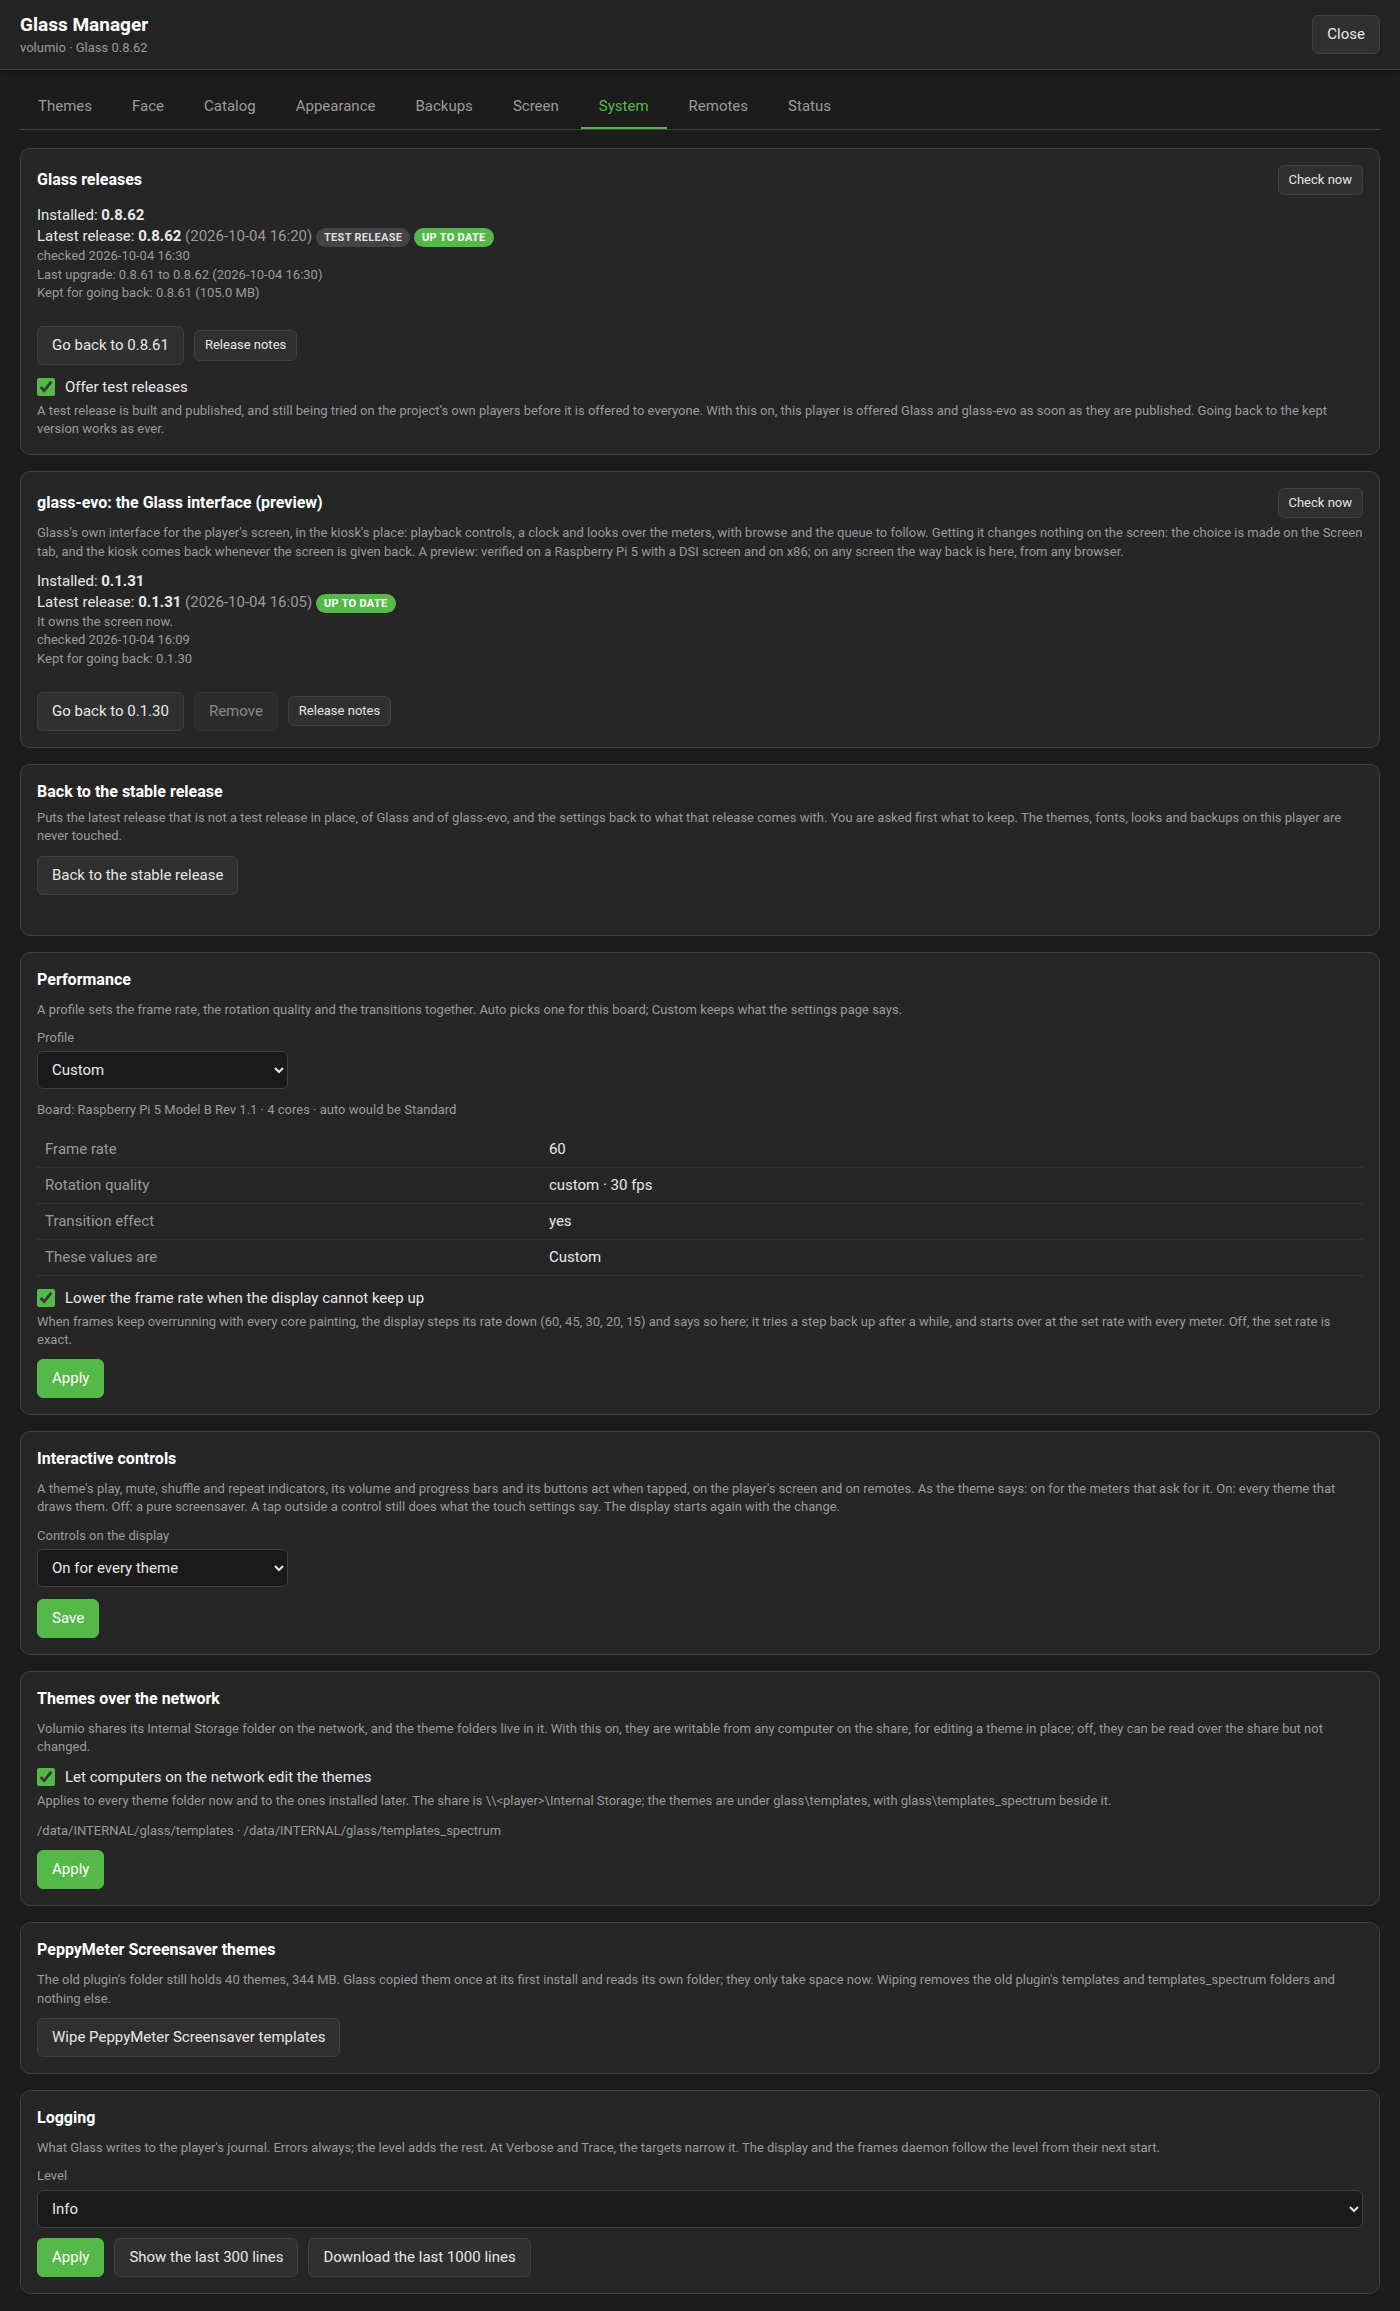Switch to the Face tab
Screen dimensions: 1400x2311
pyautogui.click(x=148, y=106)
